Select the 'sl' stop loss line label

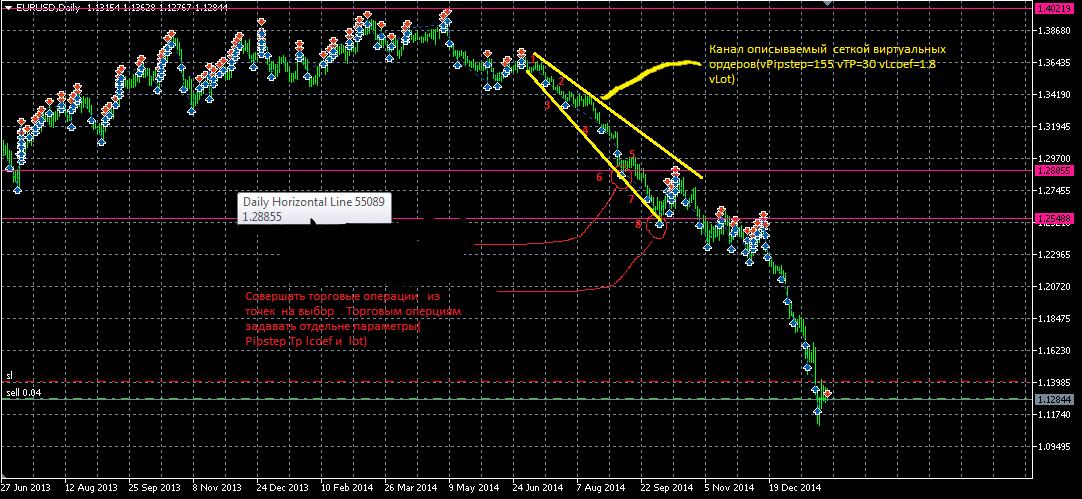coord(9,375)
